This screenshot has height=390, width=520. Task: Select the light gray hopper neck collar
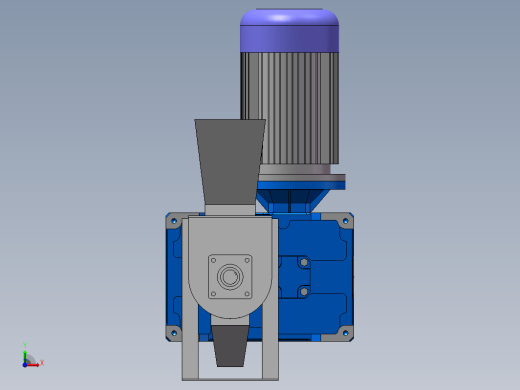(x=230, y=210)
